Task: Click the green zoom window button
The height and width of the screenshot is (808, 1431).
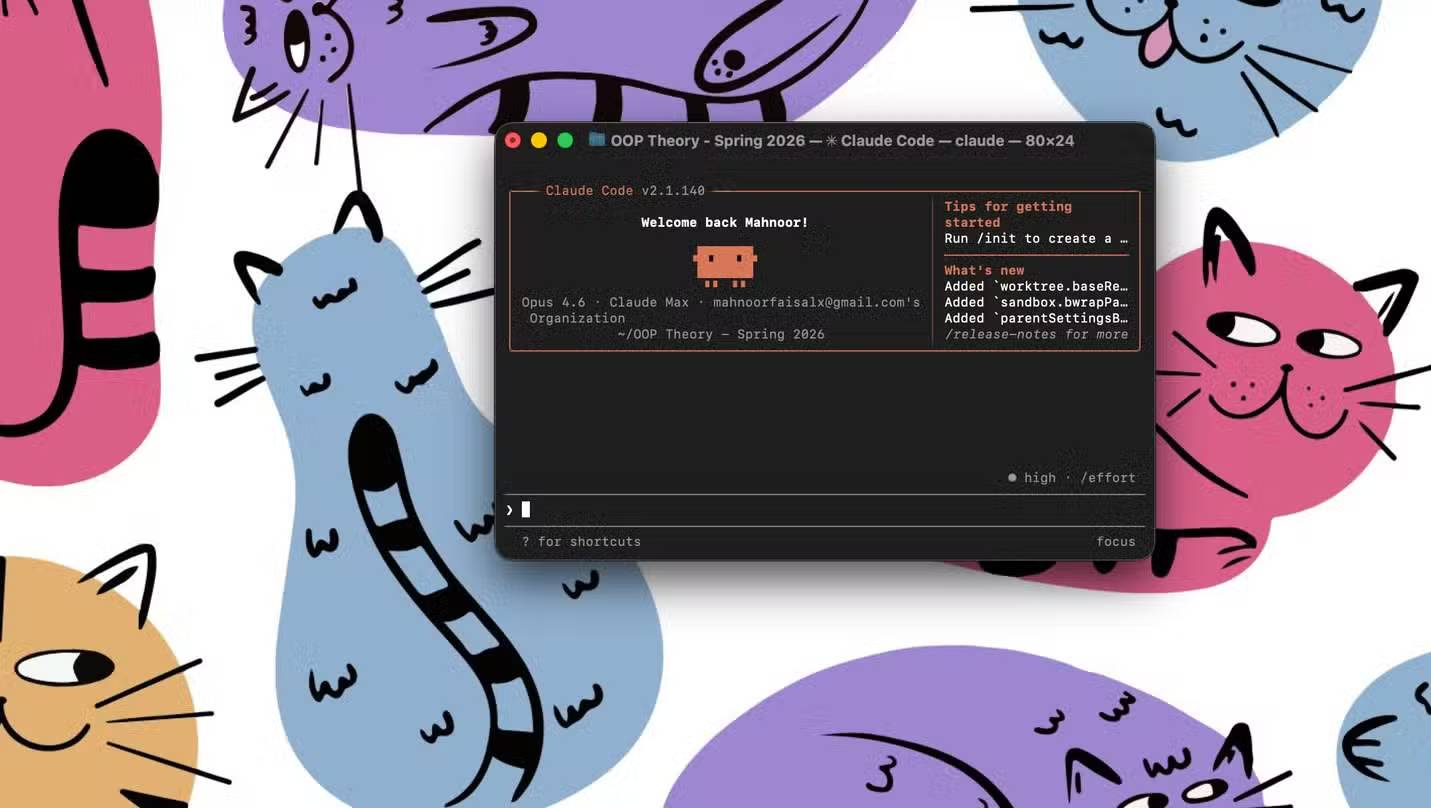Action: [x=565, y=141]
